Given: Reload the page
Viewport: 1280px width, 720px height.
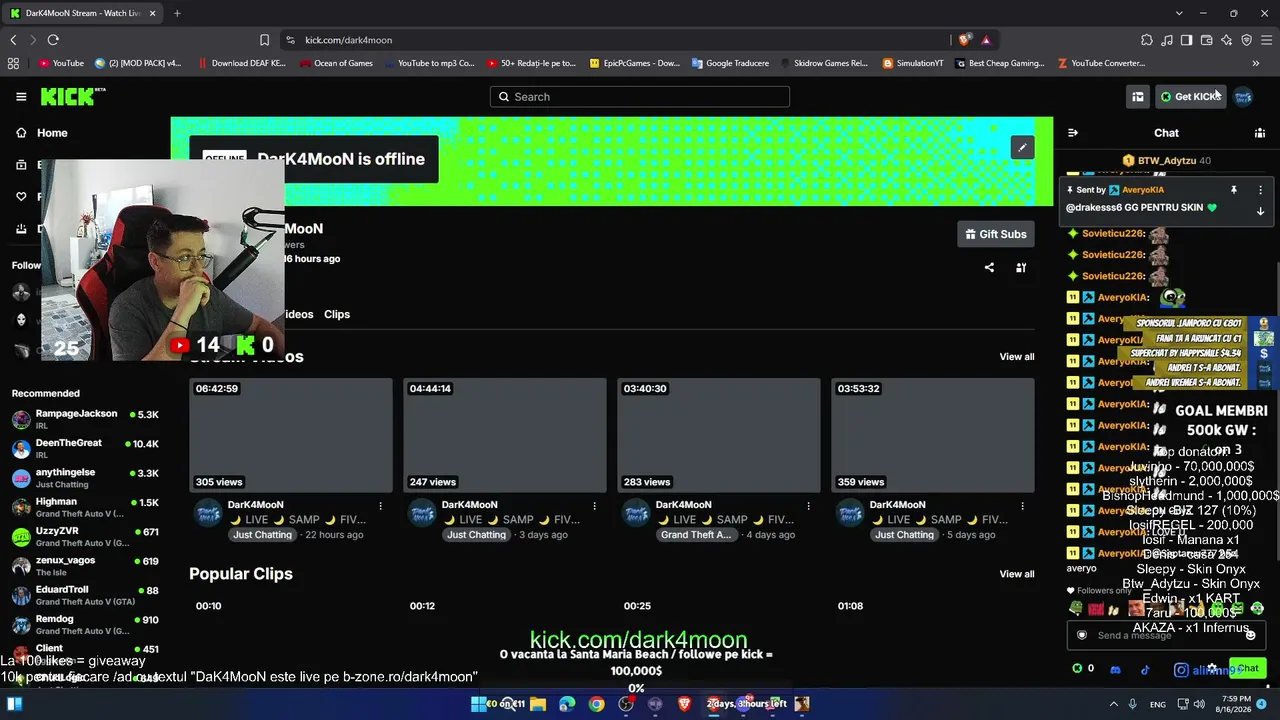Looking at the screenshot, I should [53, 40].
